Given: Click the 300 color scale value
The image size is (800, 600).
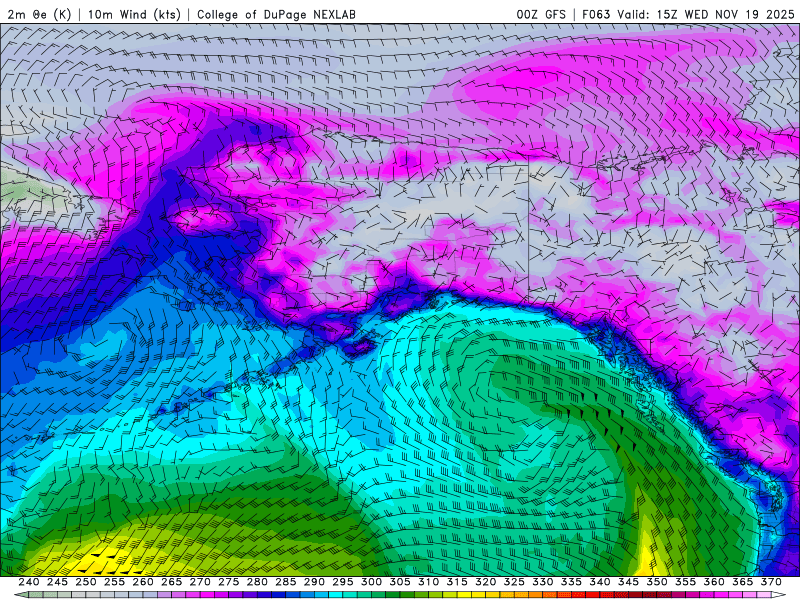Looking at the screenshot, I should pos(371,582).
